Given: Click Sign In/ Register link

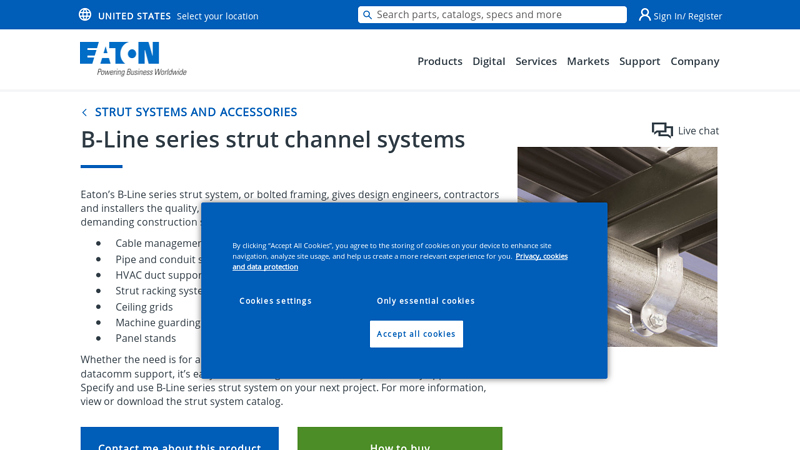Looking at the screenshot, I should tap(687, 16).
